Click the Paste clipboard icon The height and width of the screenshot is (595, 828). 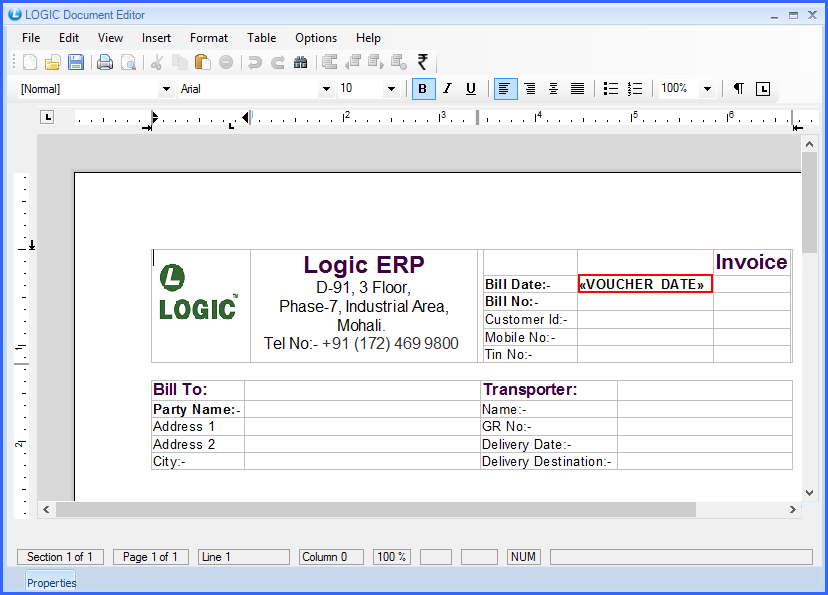(202, 62)
